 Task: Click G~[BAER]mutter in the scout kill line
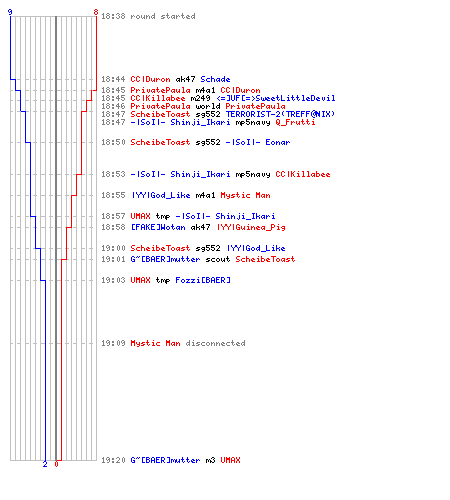coord(165,259)
